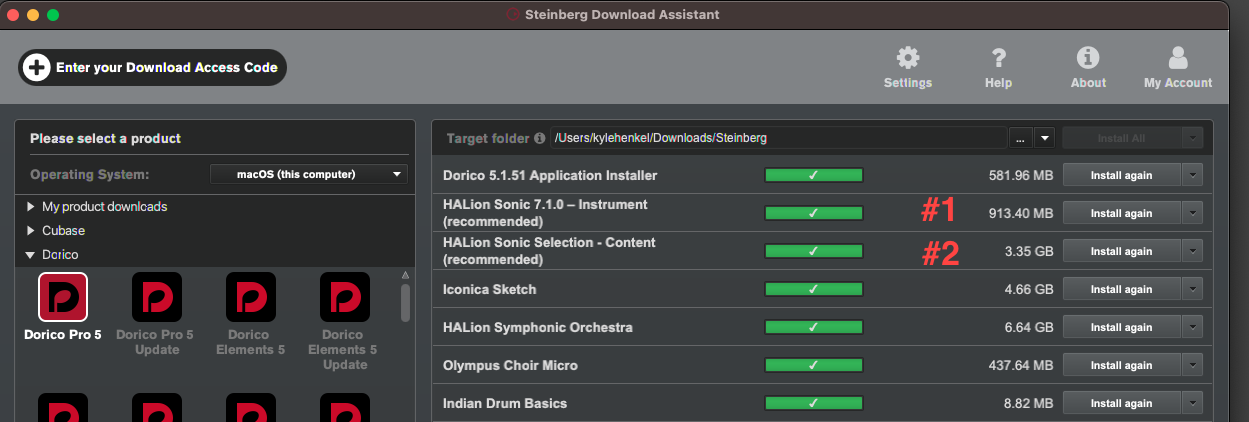Click Install again for HALion Sonic 7.1.0 Instrument
1249x422 pixels.
click(x=1121, y=213)
